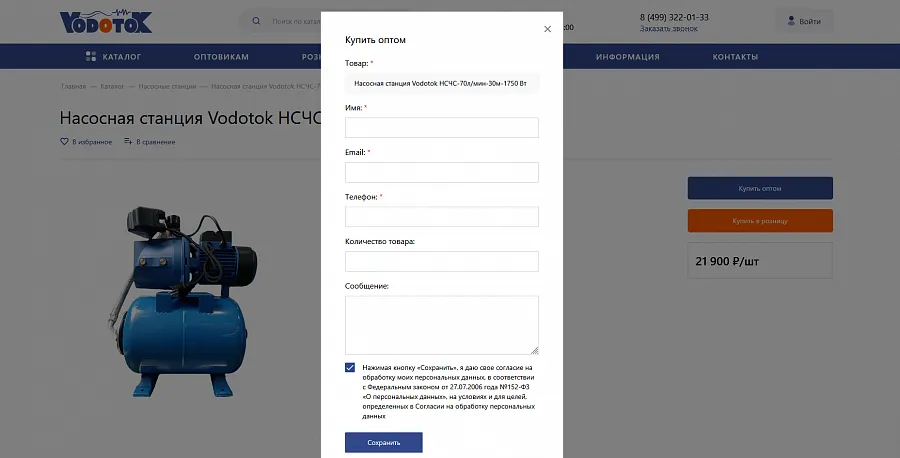The height and width of the screenshot is (458, 900).
Task: Open the Информация menu item
Action: pyautogui.click(x=627, y=57)
